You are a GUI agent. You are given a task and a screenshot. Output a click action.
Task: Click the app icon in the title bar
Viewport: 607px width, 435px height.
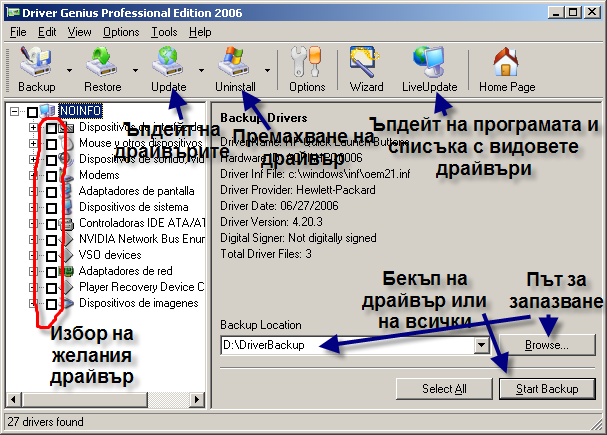(13, 13)
